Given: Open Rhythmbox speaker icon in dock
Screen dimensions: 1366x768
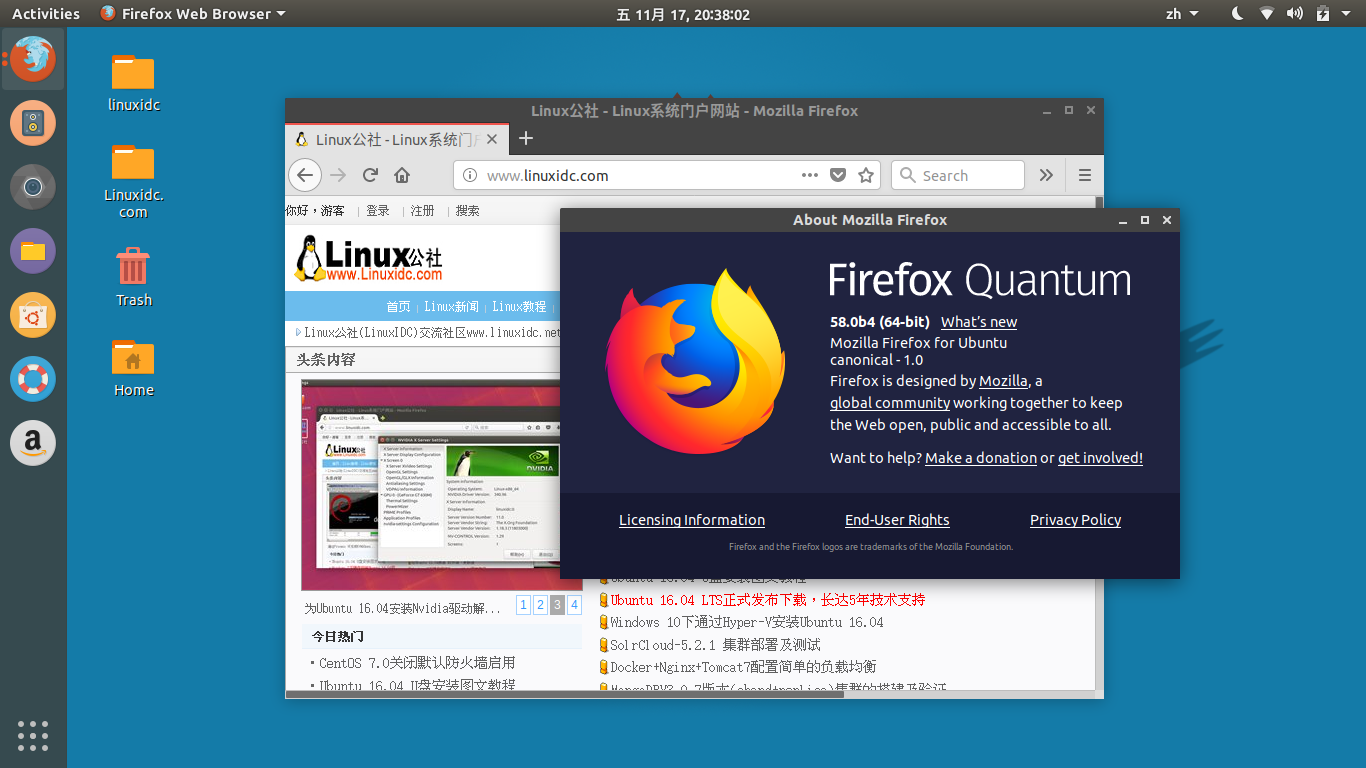Looking at the screenshot, I should point(33,123).
